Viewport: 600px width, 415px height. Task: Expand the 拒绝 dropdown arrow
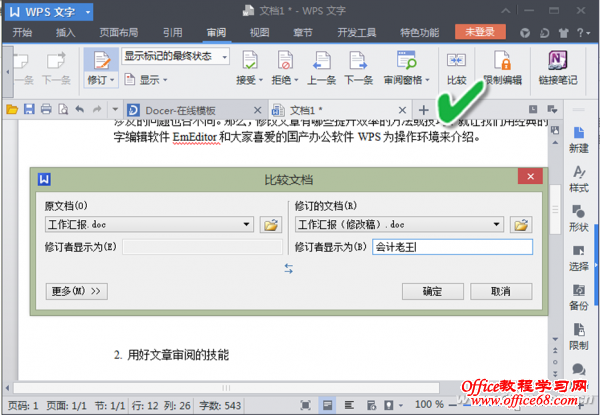pos(297,80)
